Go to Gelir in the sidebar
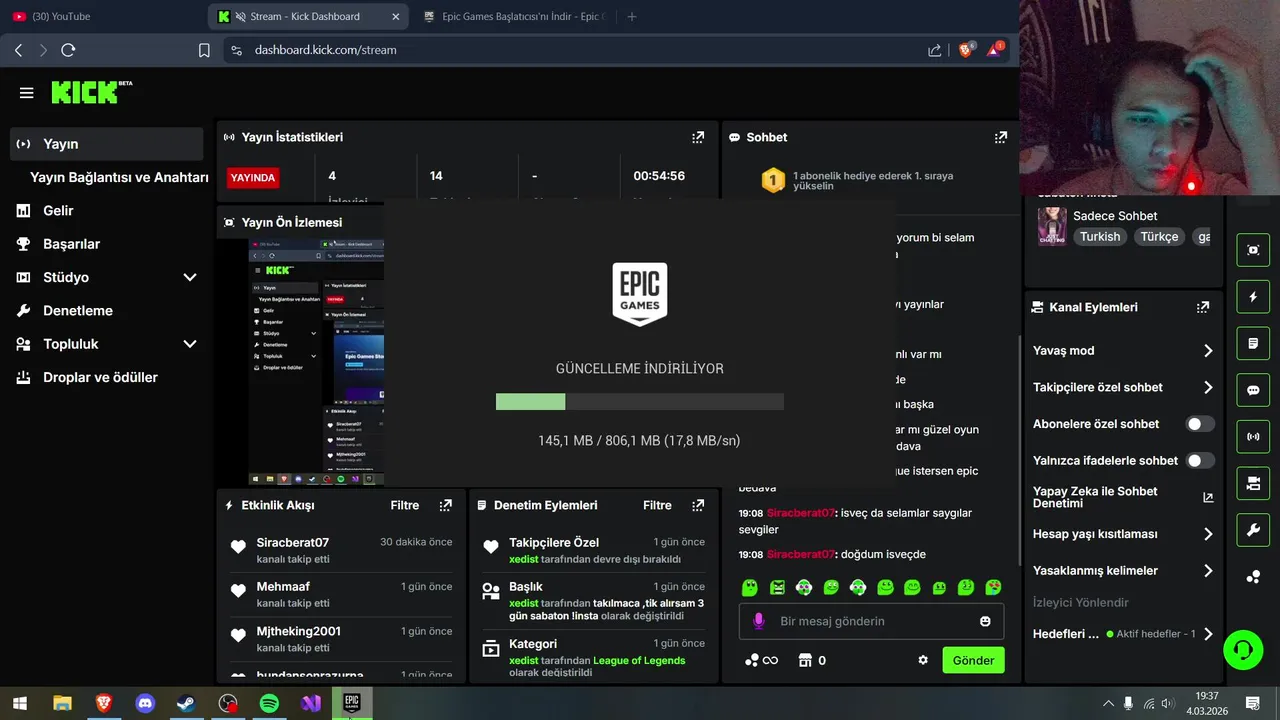1280x720 pixels. [58, 211]
